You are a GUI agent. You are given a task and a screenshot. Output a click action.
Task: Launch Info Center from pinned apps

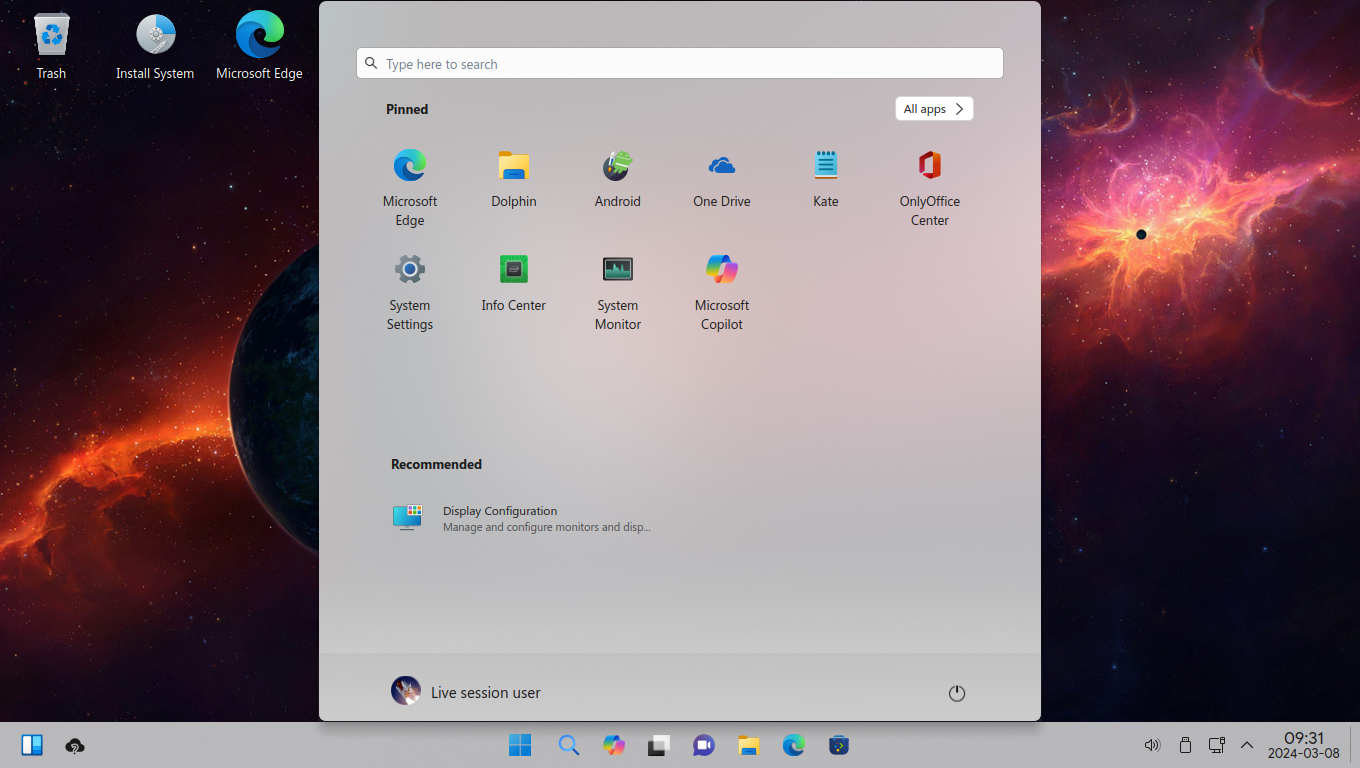point(514,282)
